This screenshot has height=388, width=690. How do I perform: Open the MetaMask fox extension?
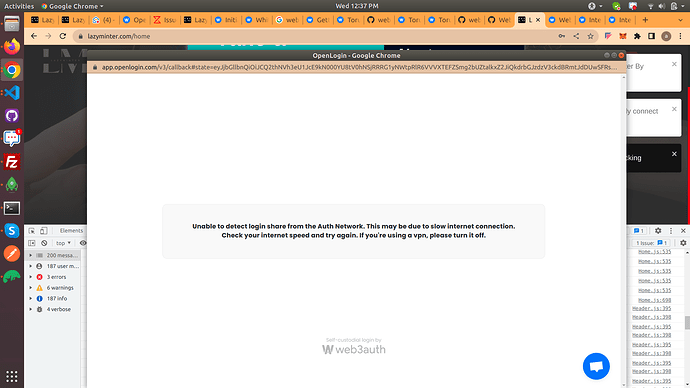(x=623, y=36)
